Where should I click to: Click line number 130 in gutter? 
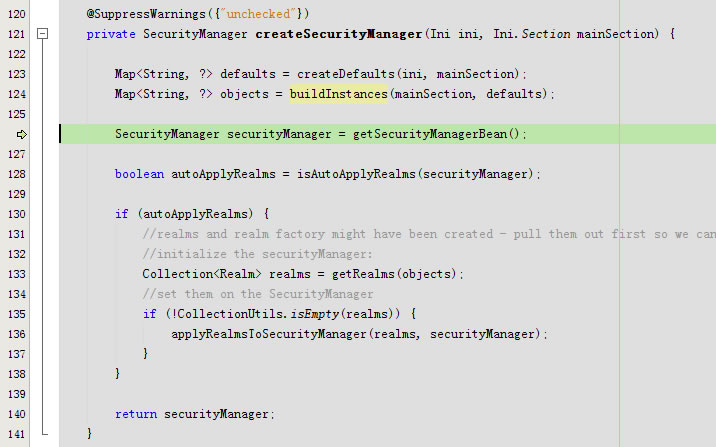17,214
